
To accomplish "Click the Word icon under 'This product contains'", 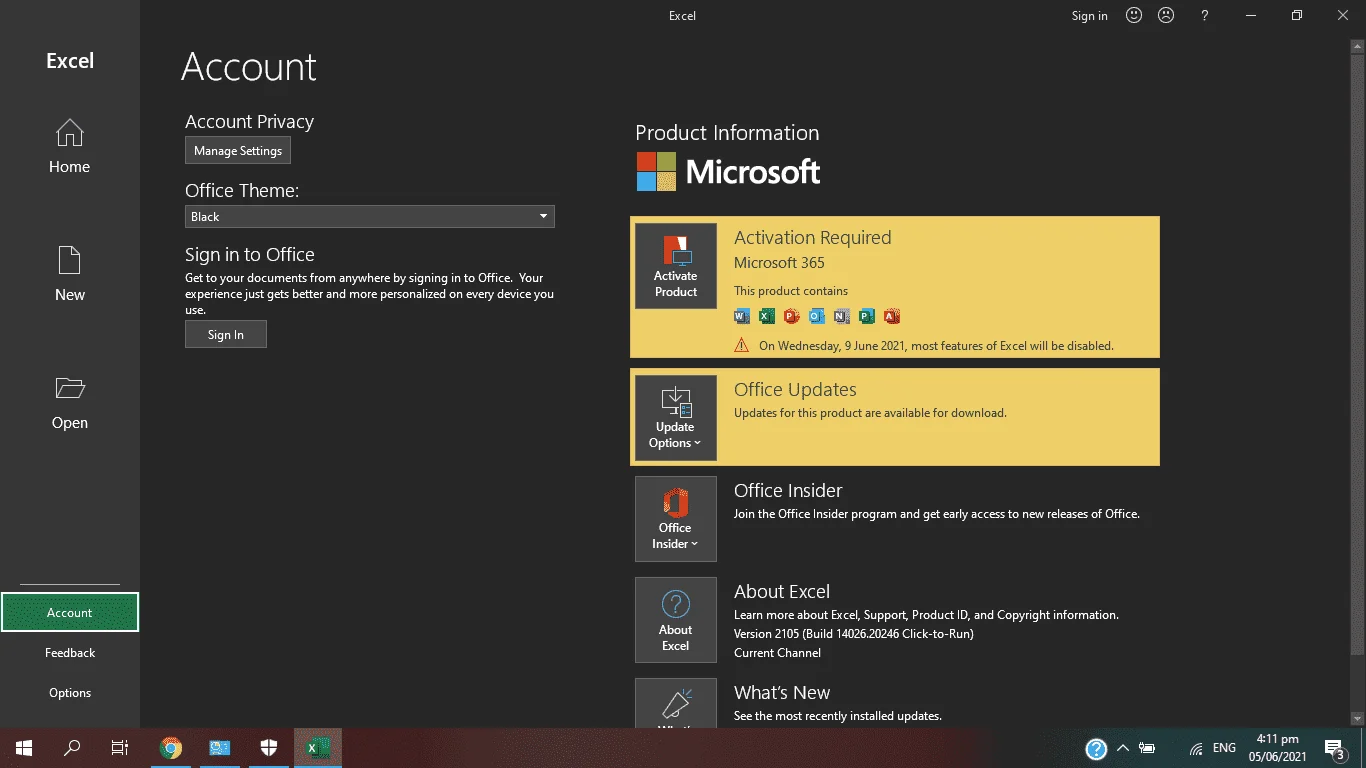I will coord(742,316).
